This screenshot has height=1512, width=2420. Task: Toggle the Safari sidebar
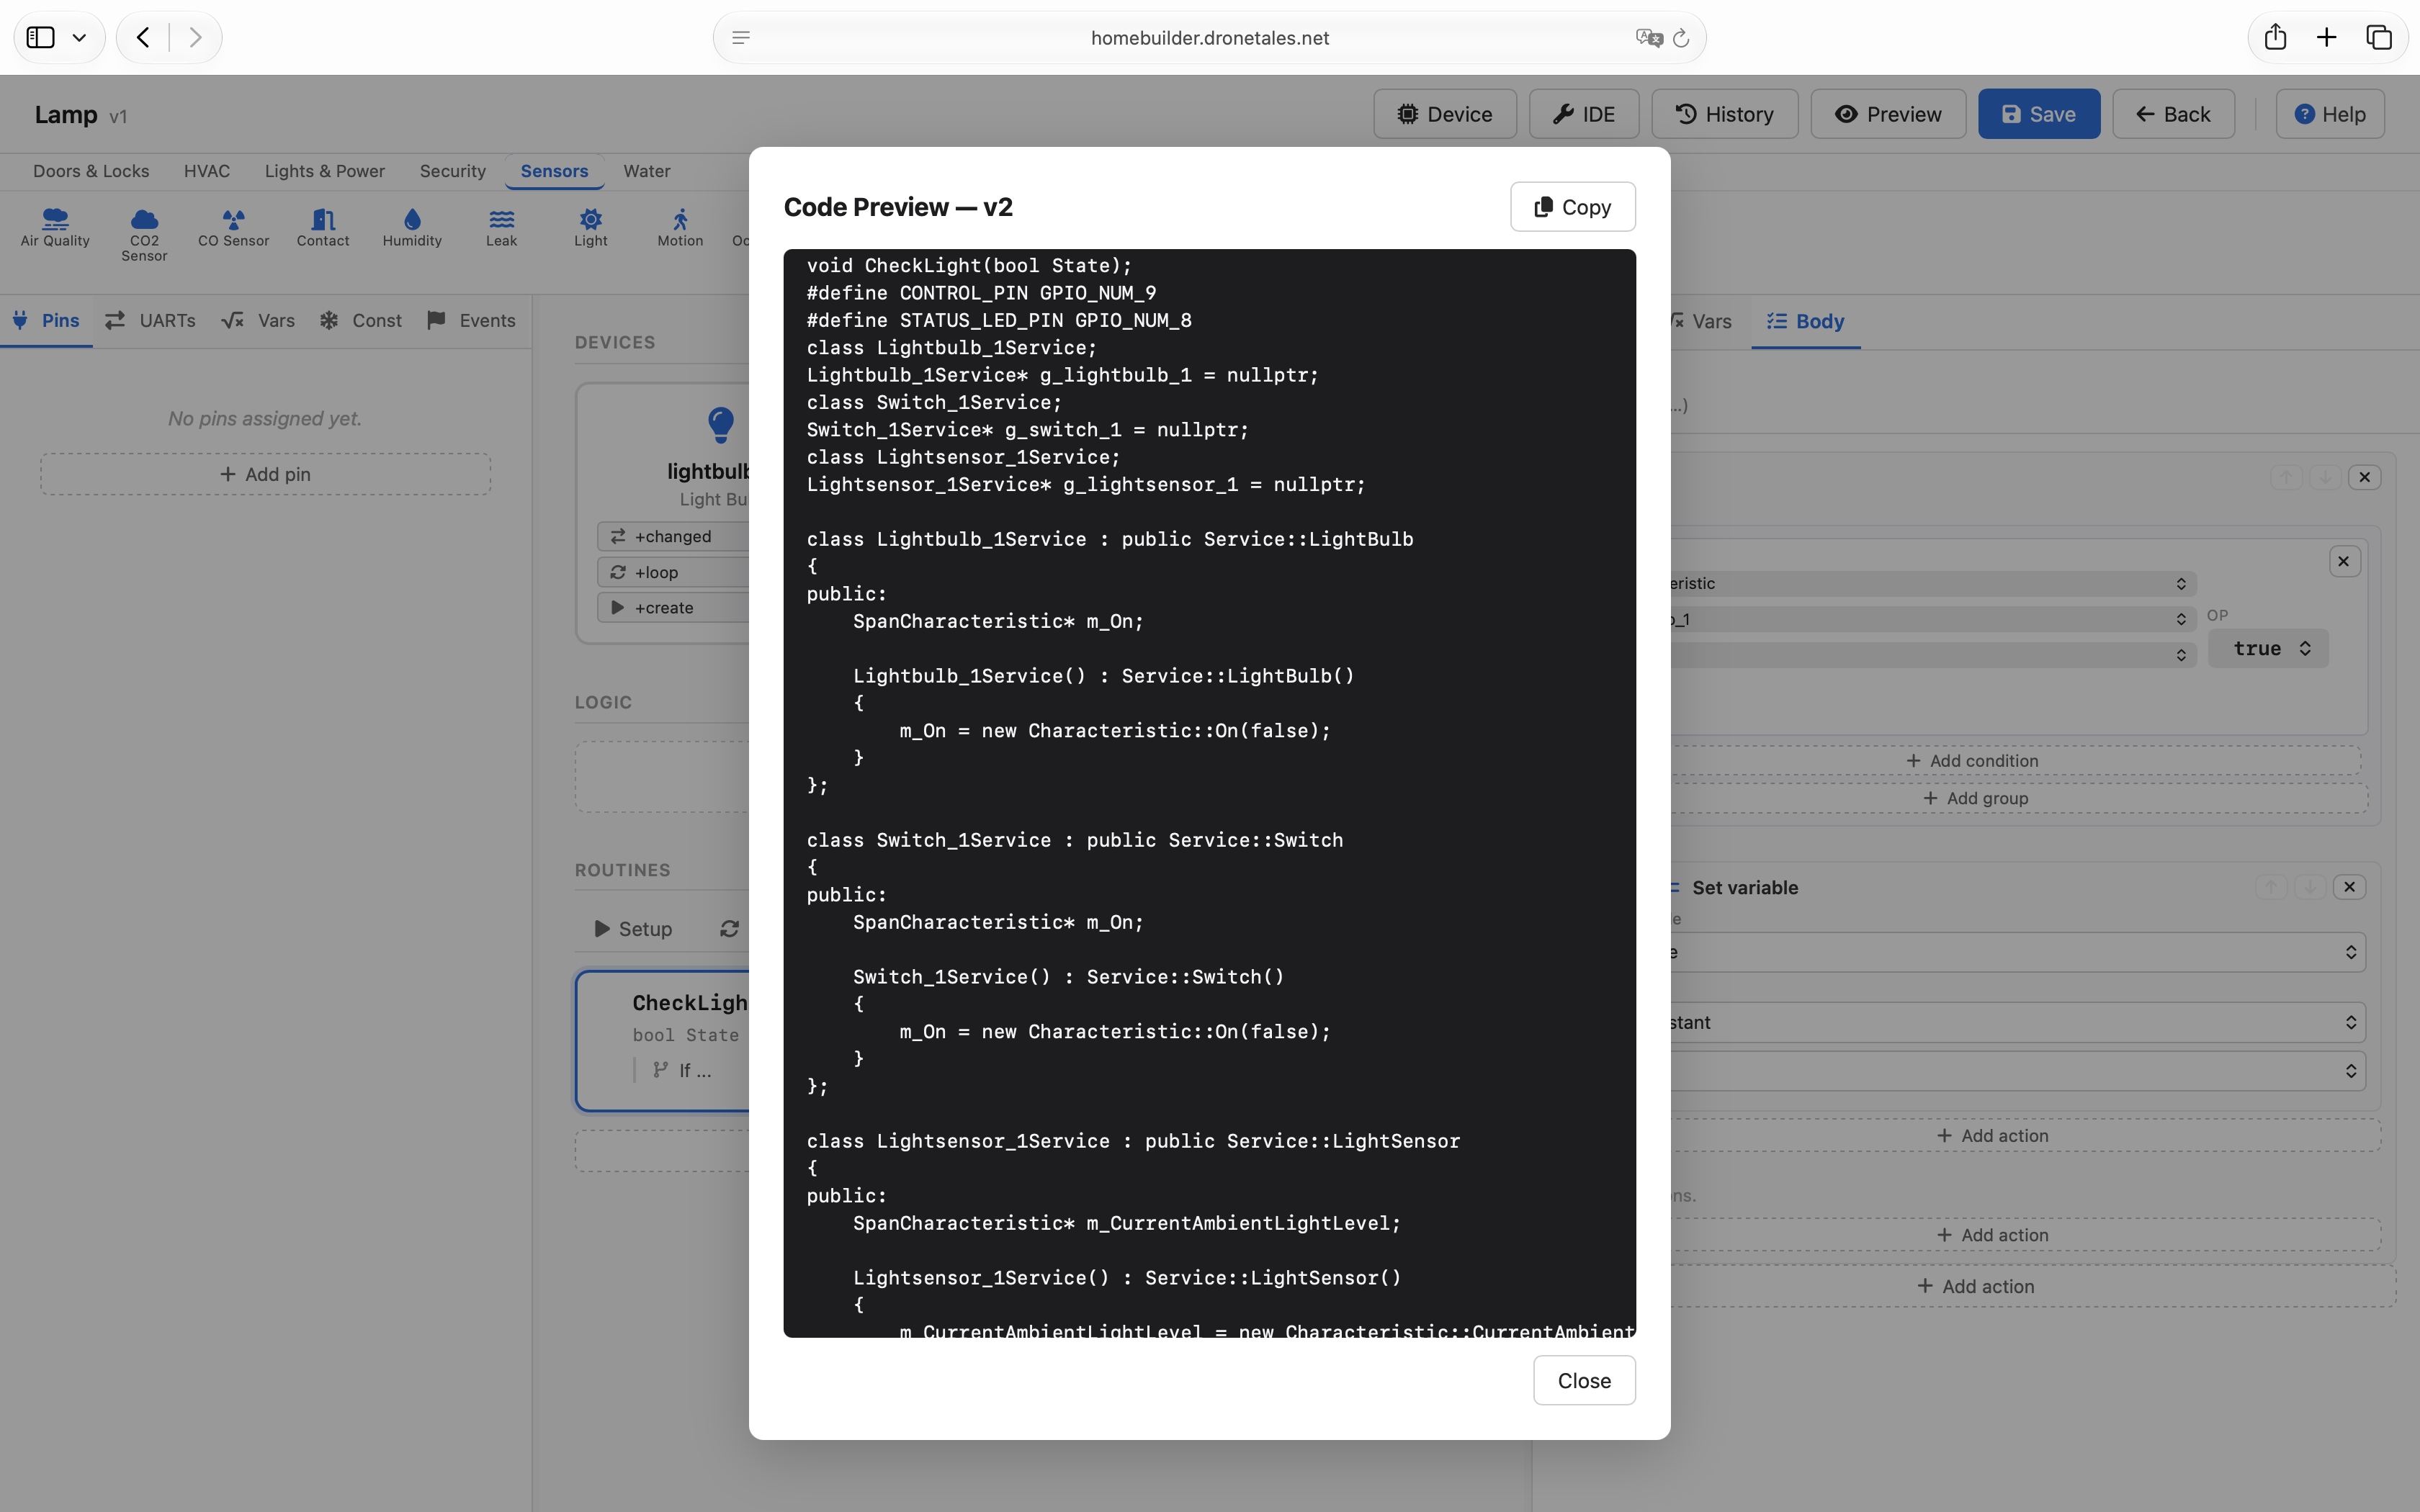41,37
